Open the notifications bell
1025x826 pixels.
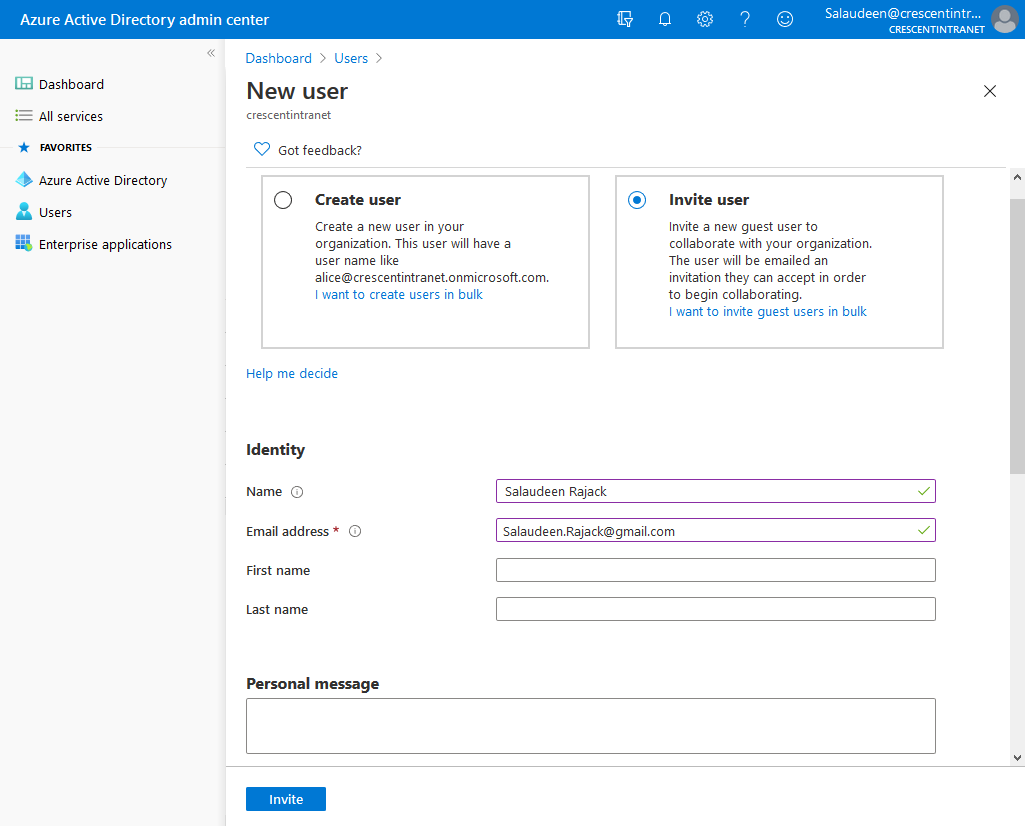tap(665, 19)
